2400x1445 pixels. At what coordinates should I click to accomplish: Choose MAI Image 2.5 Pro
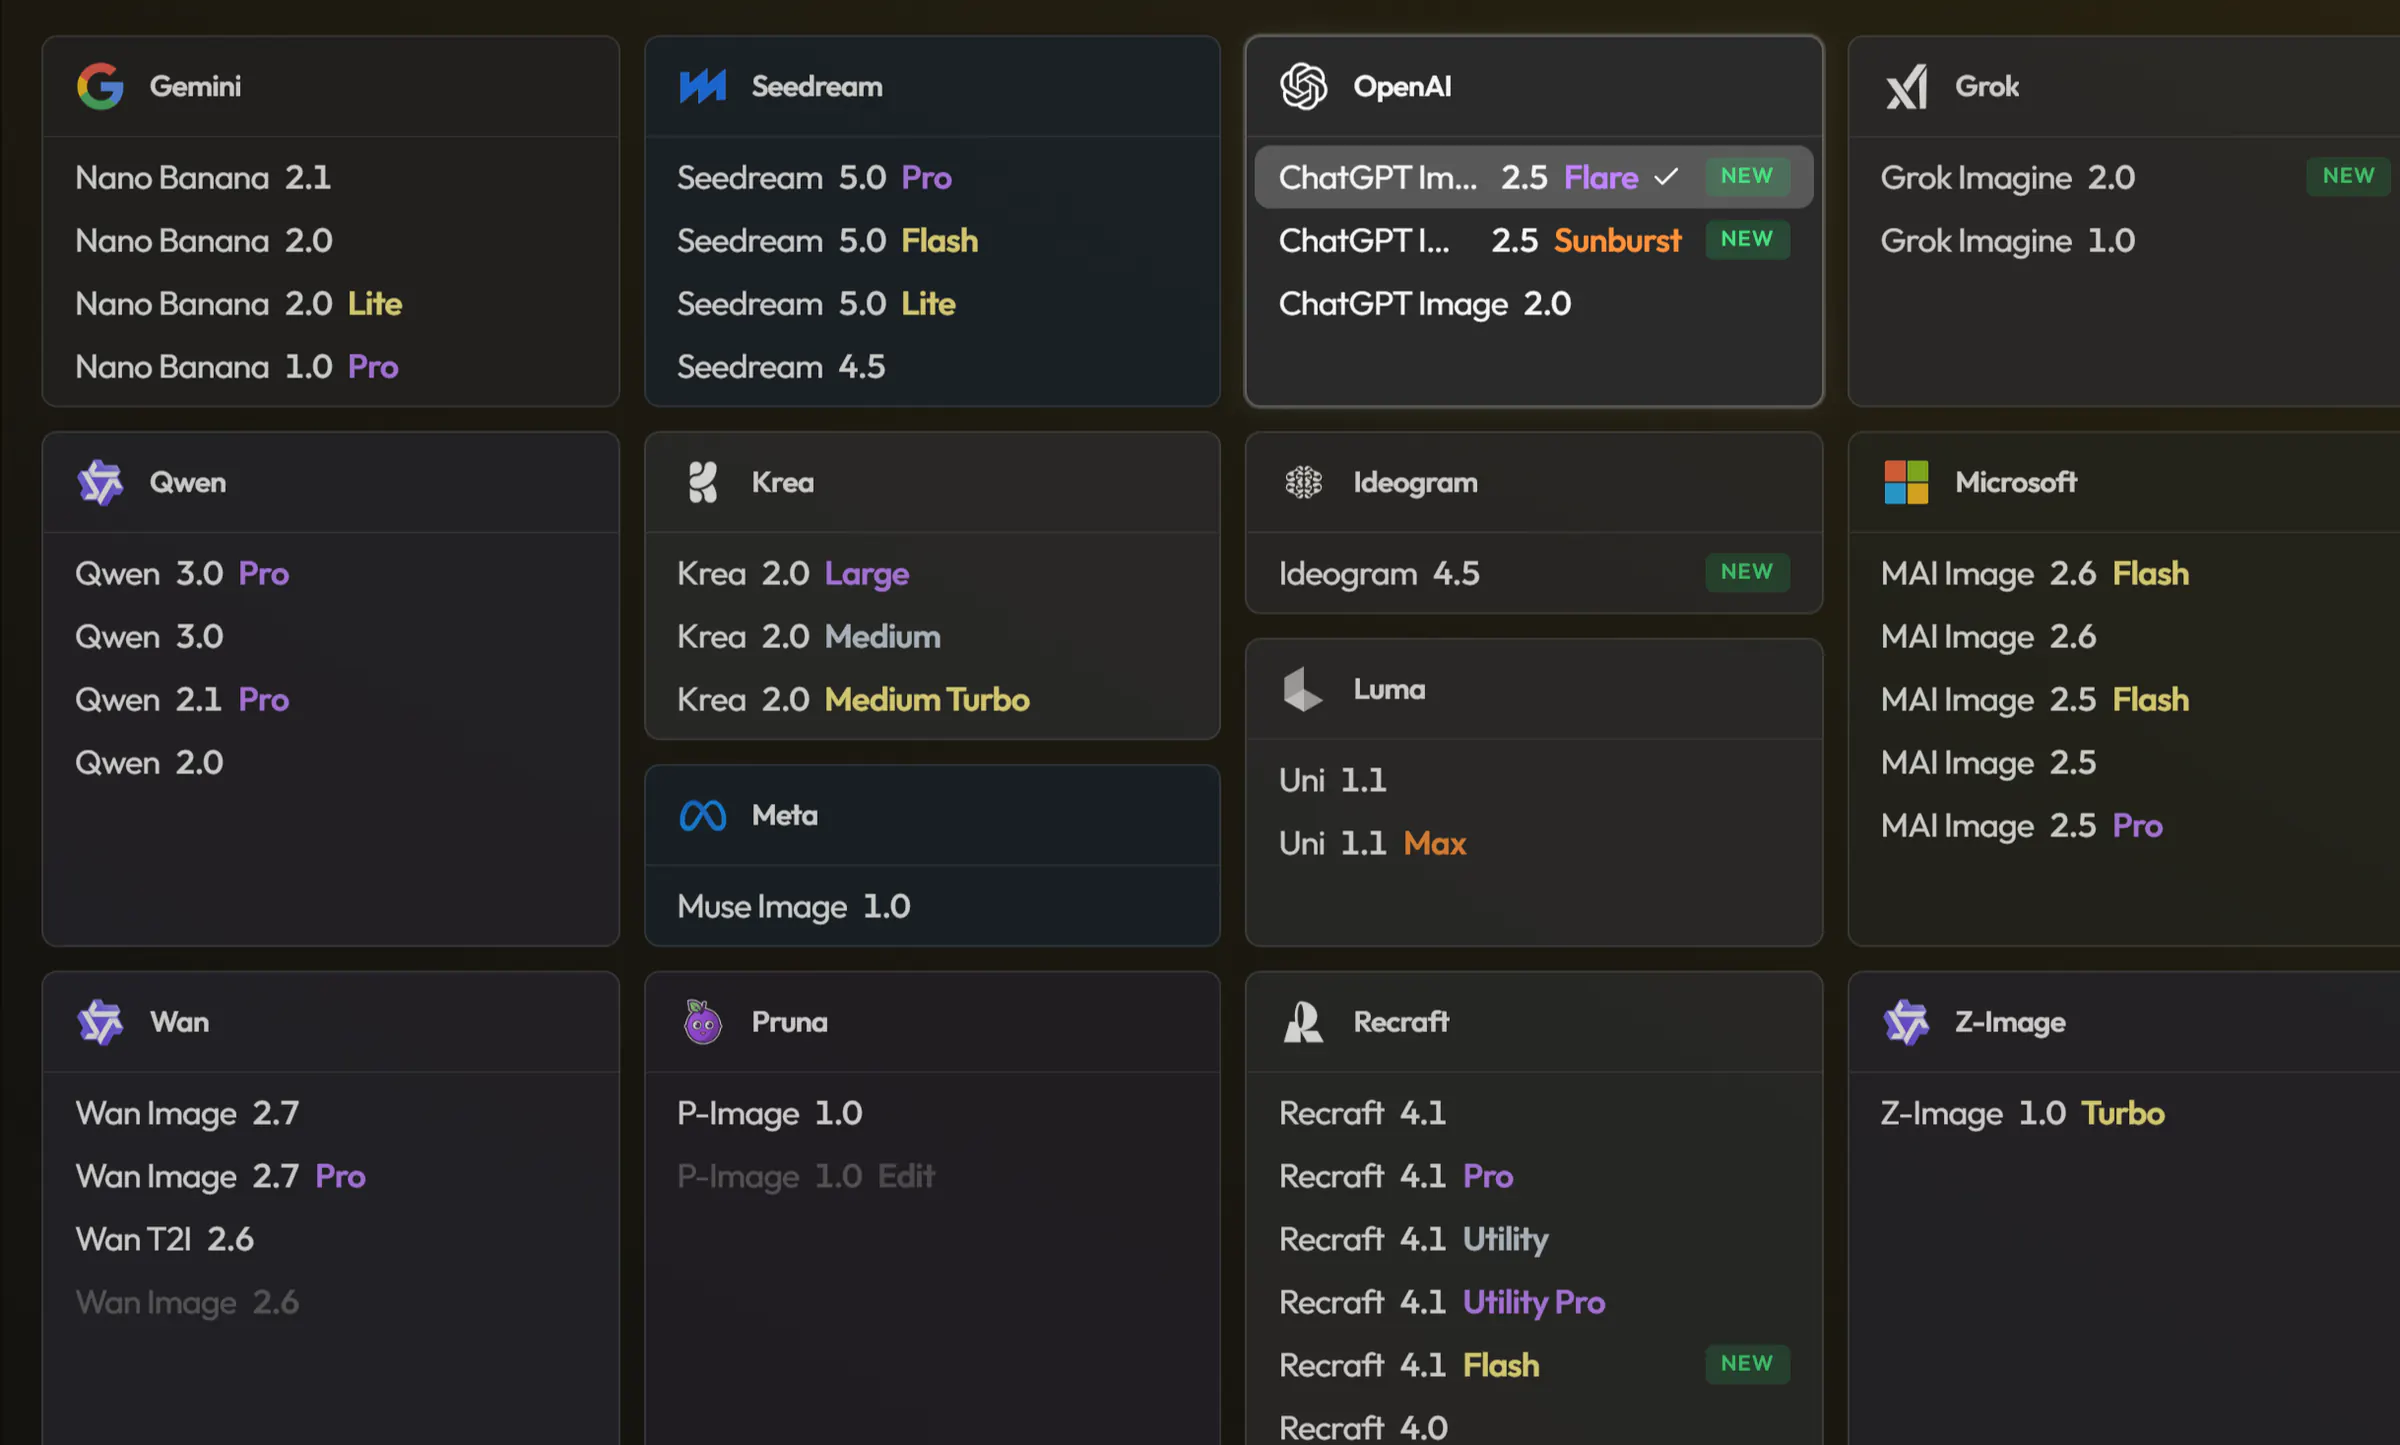click(2130, 825)
